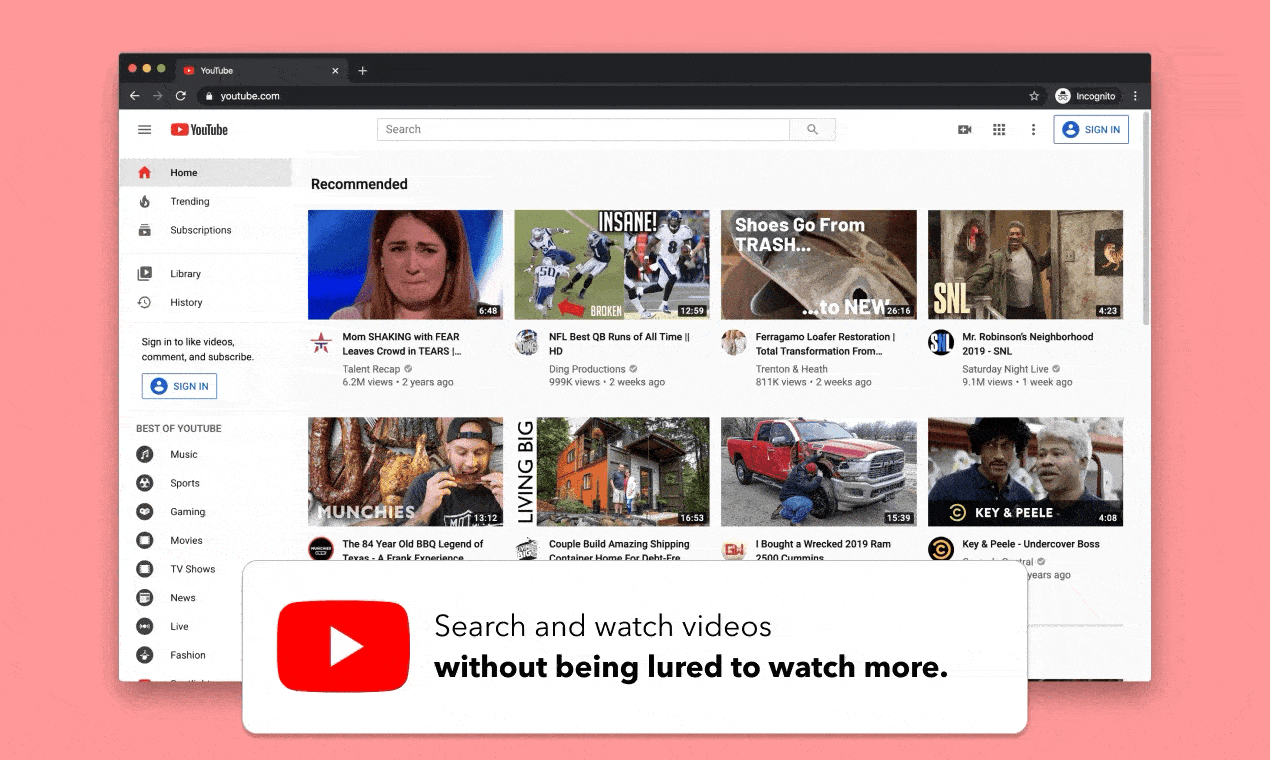Click the Live category icon

[145, 626]
